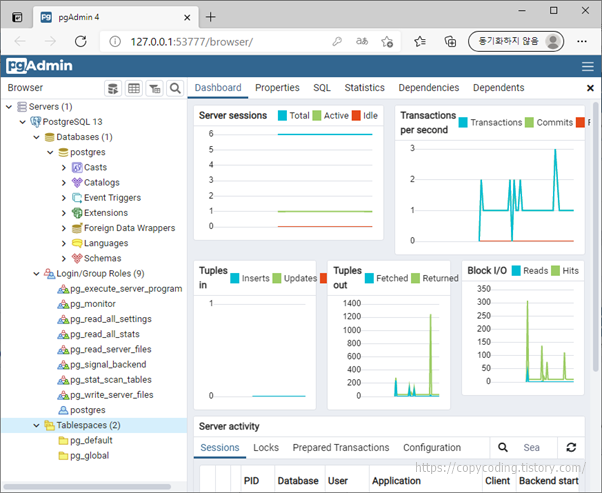Click the Languages node icon
The width and height of the screenshot is (602, 493).
[77, 243]
